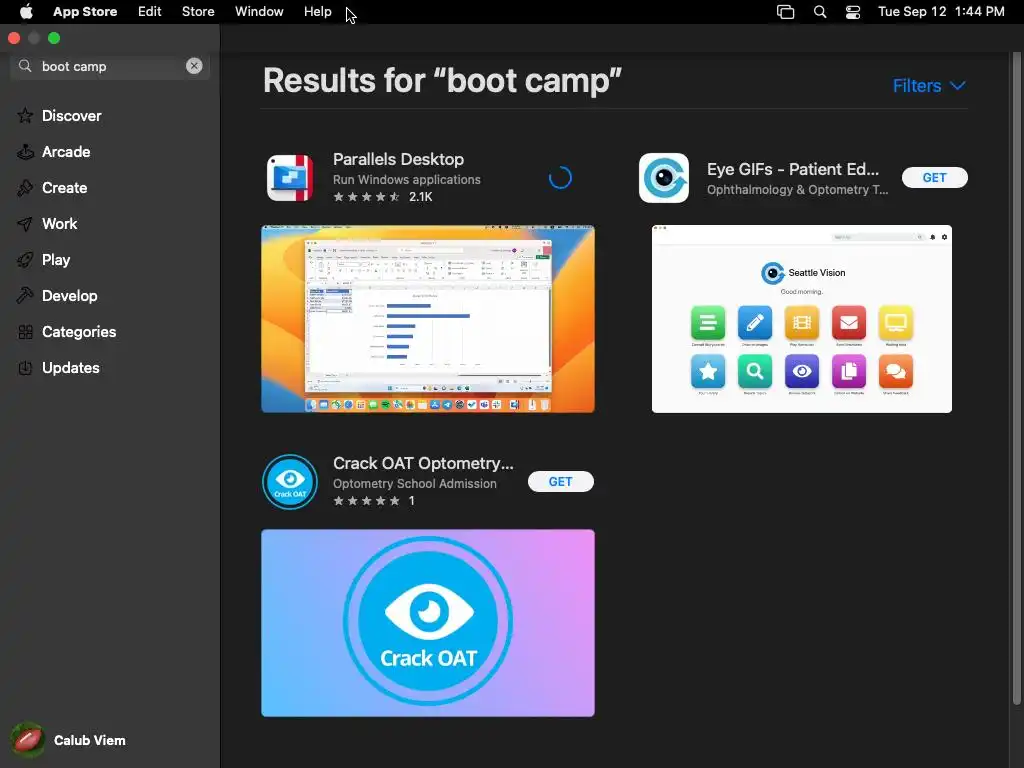Open Crack OAT large preview image
Image resolution: width=1024 pixels, height=768 pixels.
[x=428, y=623]
